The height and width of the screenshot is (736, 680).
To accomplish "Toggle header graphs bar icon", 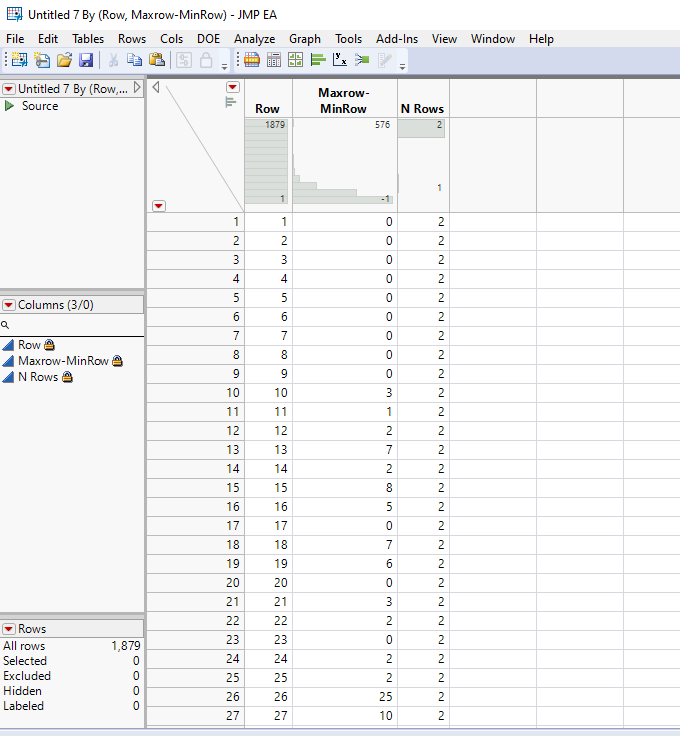I will 230,102.
